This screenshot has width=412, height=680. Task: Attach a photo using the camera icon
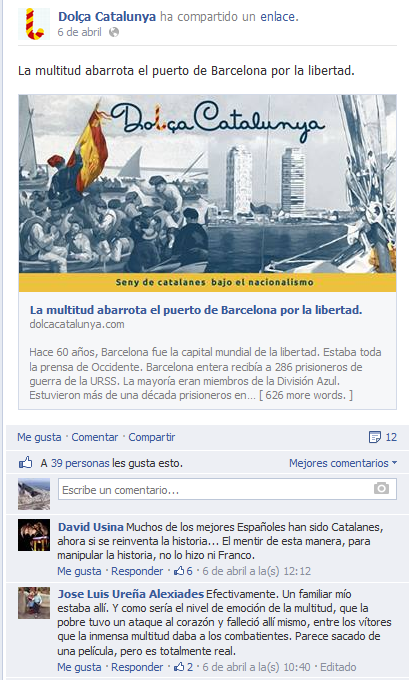(x=381, y=489)
